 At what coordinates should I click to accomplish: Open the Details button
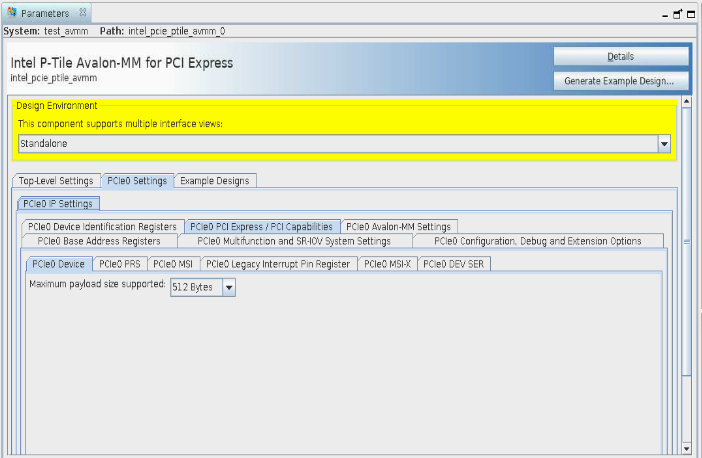(621, 56)
